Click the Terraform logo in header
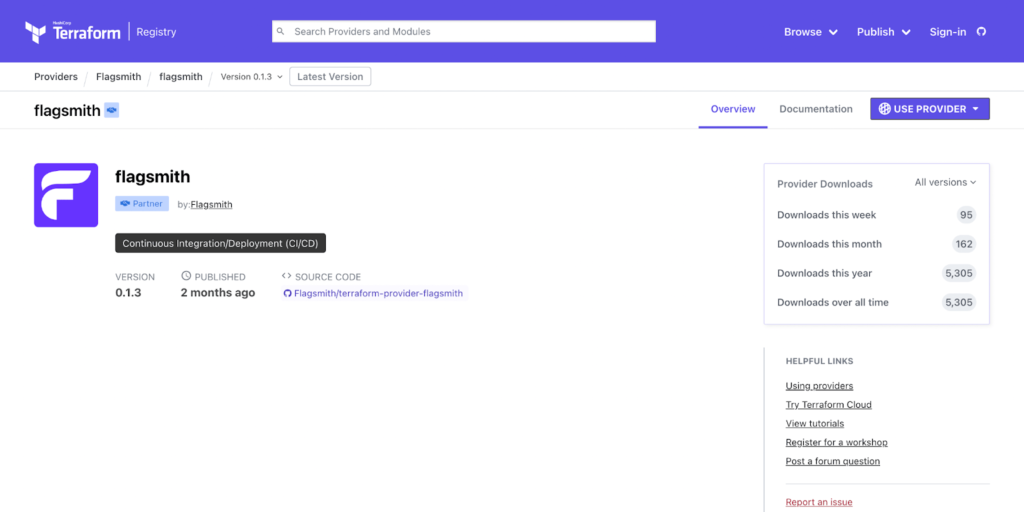1024x512 pixels. 72,31
